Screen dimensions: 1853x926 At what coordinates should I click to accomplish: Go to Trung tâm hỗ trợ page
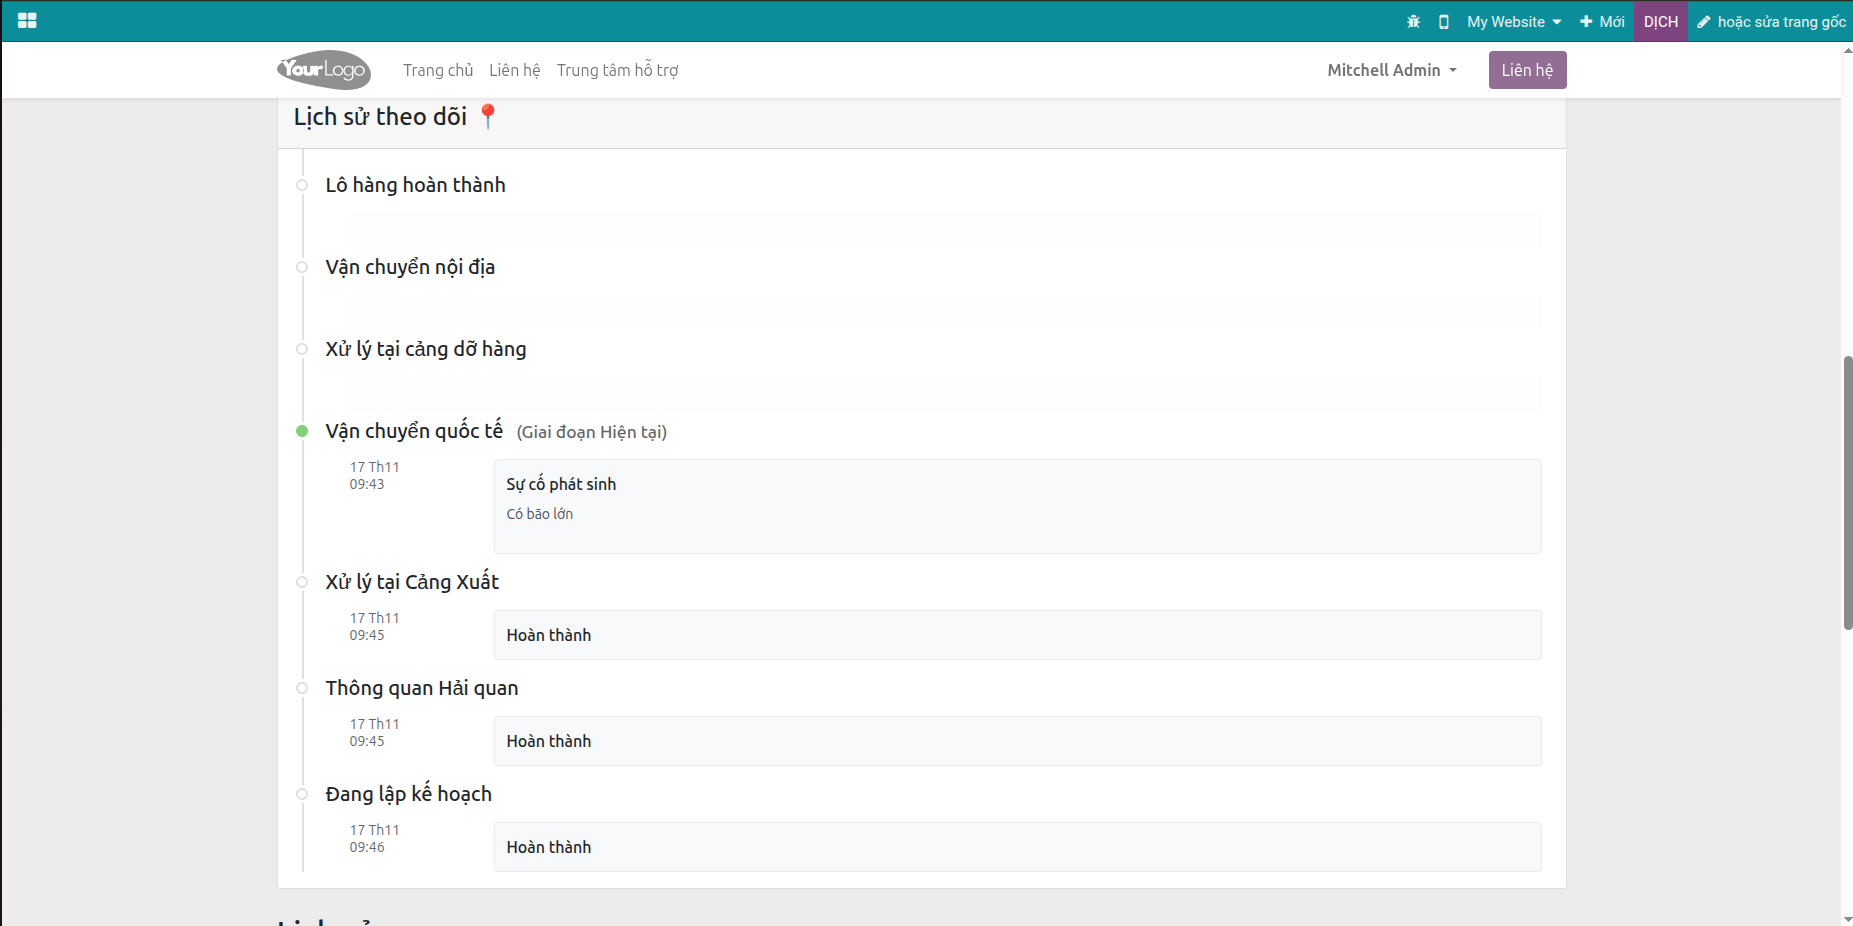tap(617, 70)
